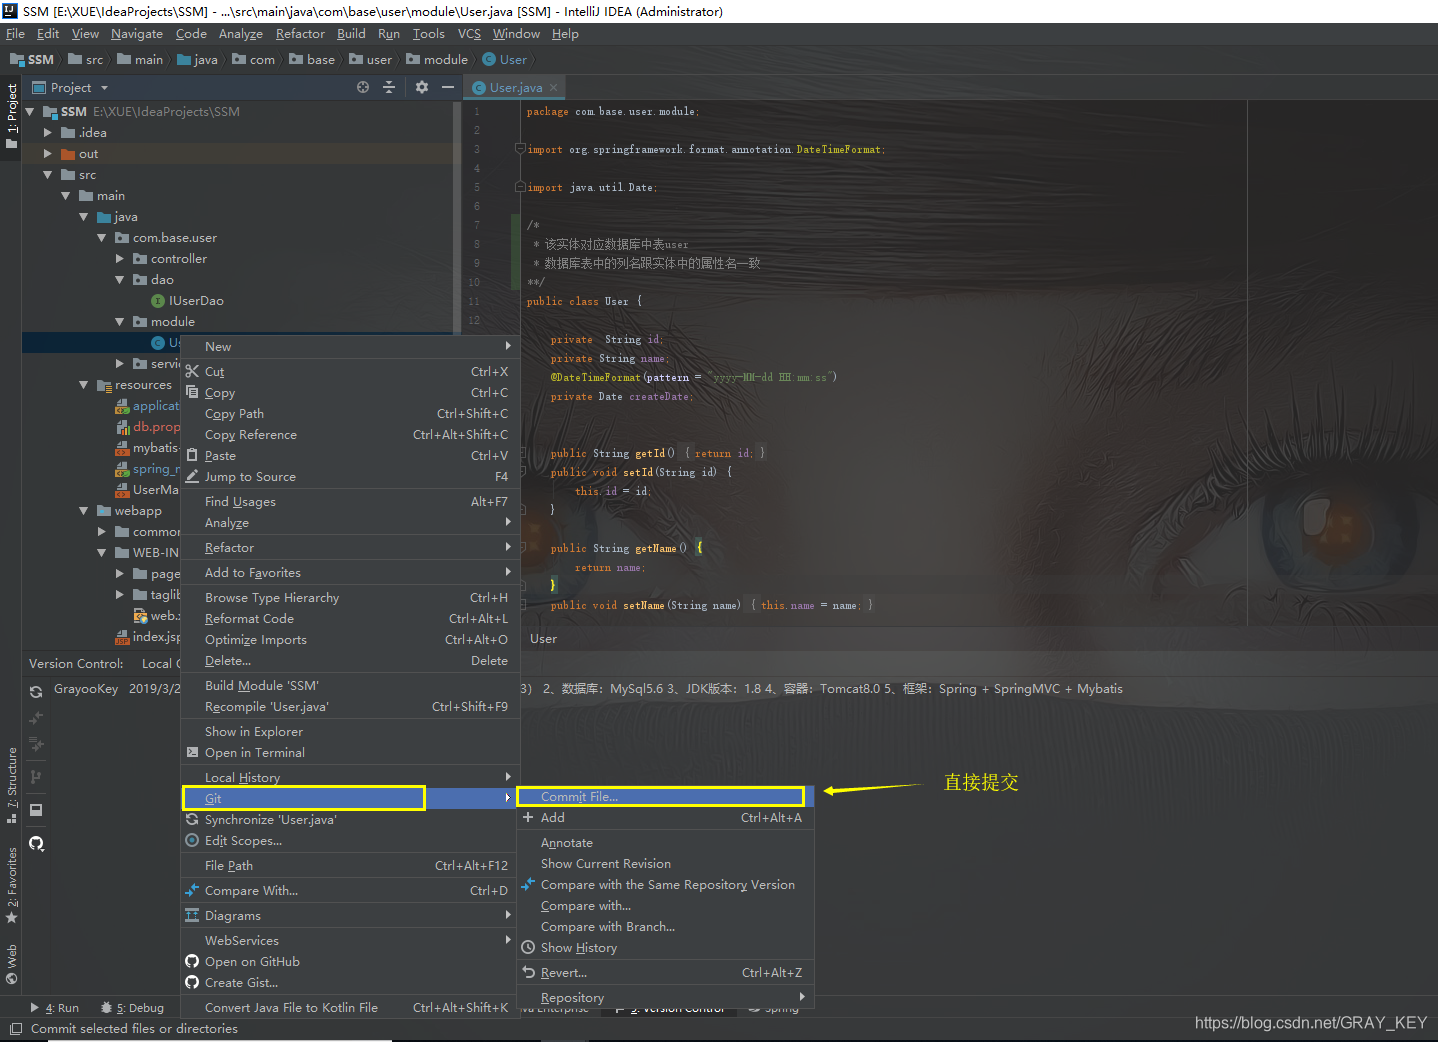This screenshot has height=1042, width=1438.
Task: Refresh the Version Control log
Action: [x=36, y=691]
